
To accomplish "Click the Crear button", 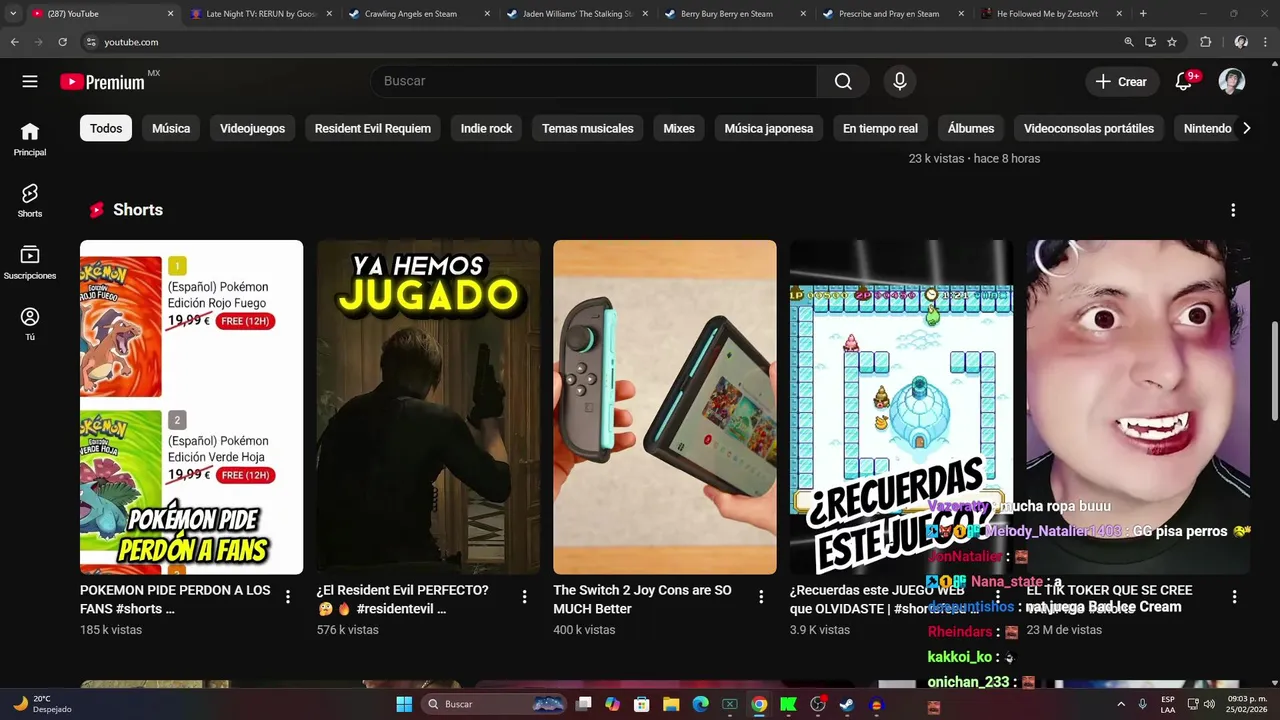I will pyautogui.click(x=1122, y=82).
